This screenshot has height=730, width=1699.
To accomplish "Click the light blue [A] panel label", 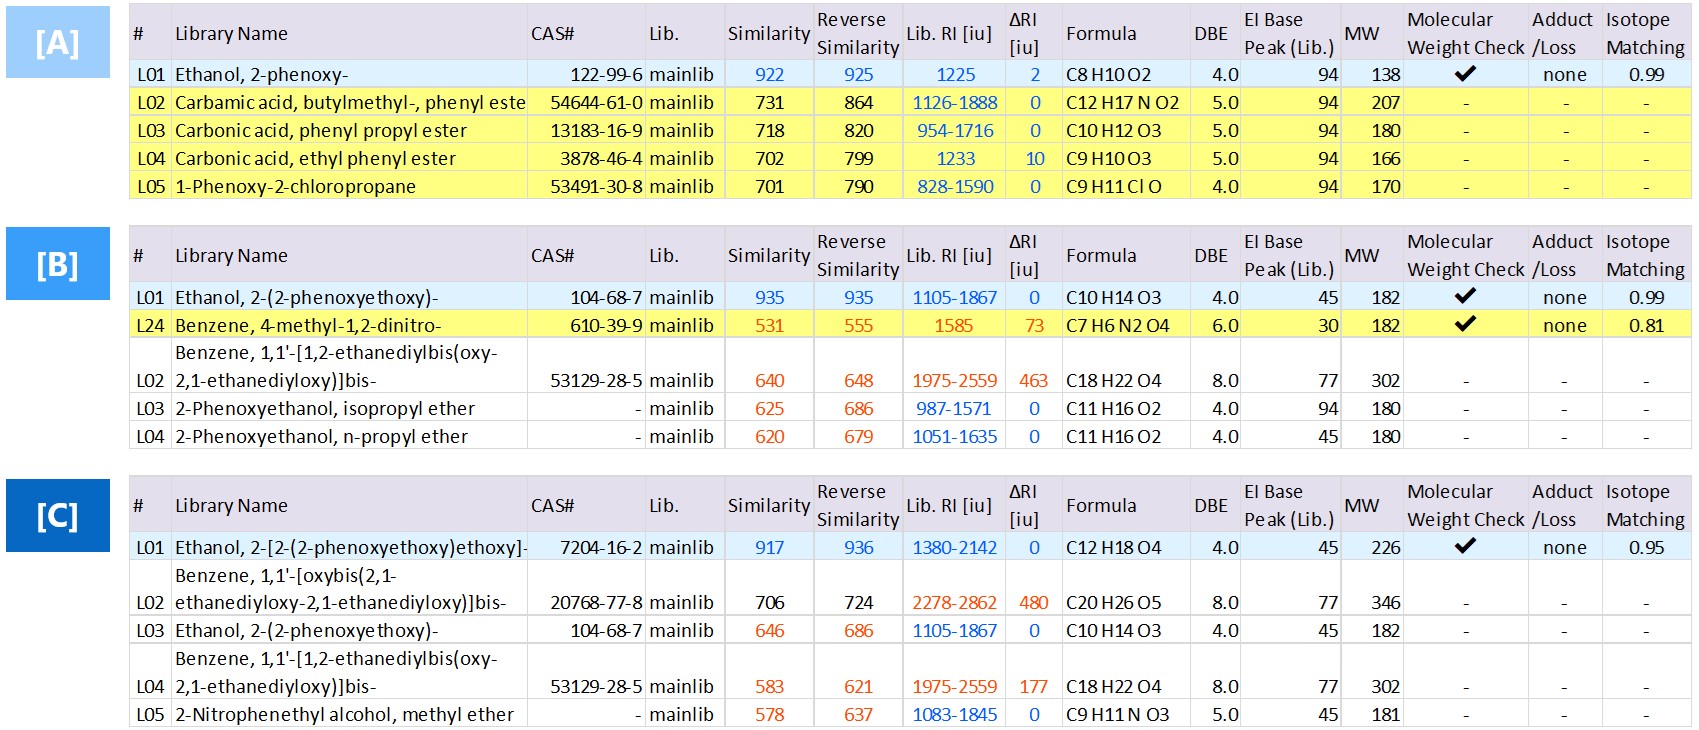I will coord(57,42).
